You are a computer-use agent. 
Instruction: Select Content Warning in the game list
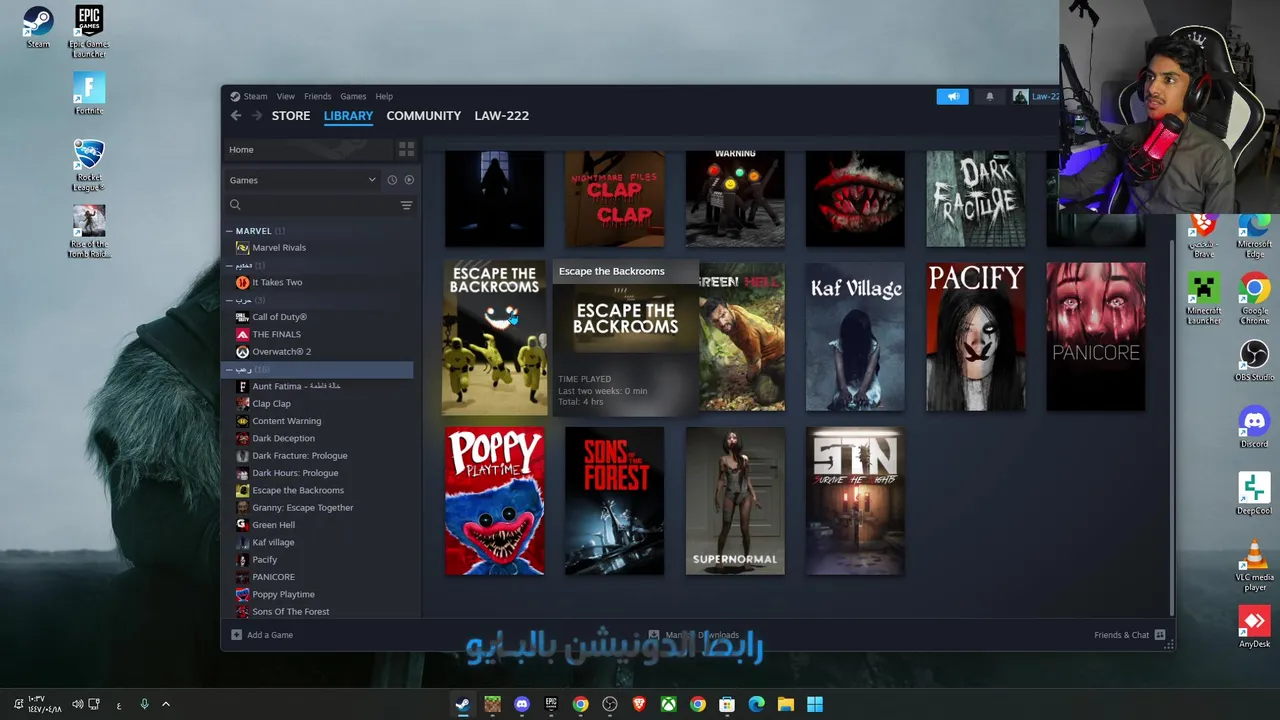pyautogui.click(x=286, y=421)
